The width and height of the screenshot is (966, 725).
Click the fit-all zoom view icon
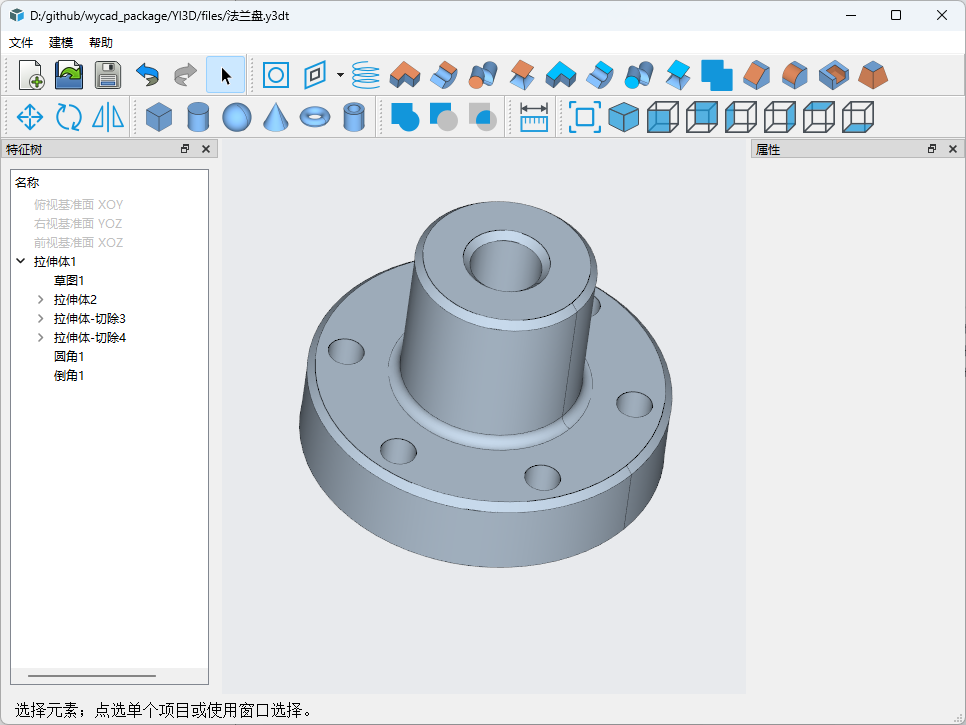(585, 116)
